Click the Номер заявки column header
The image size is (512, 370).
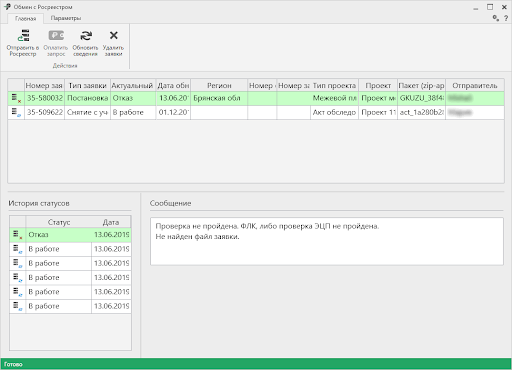44,86
